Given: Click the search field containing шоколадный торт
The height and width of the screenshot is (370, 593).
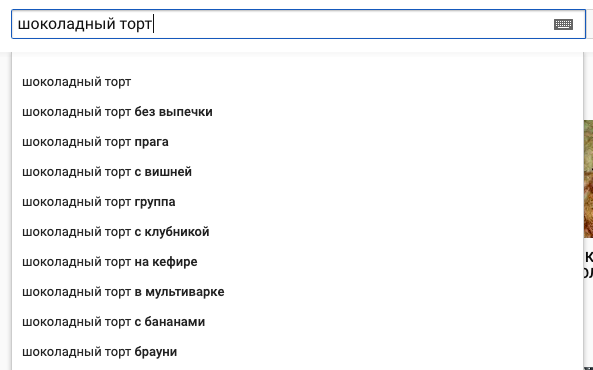Looking at the screenshot, I should point(298,24).
